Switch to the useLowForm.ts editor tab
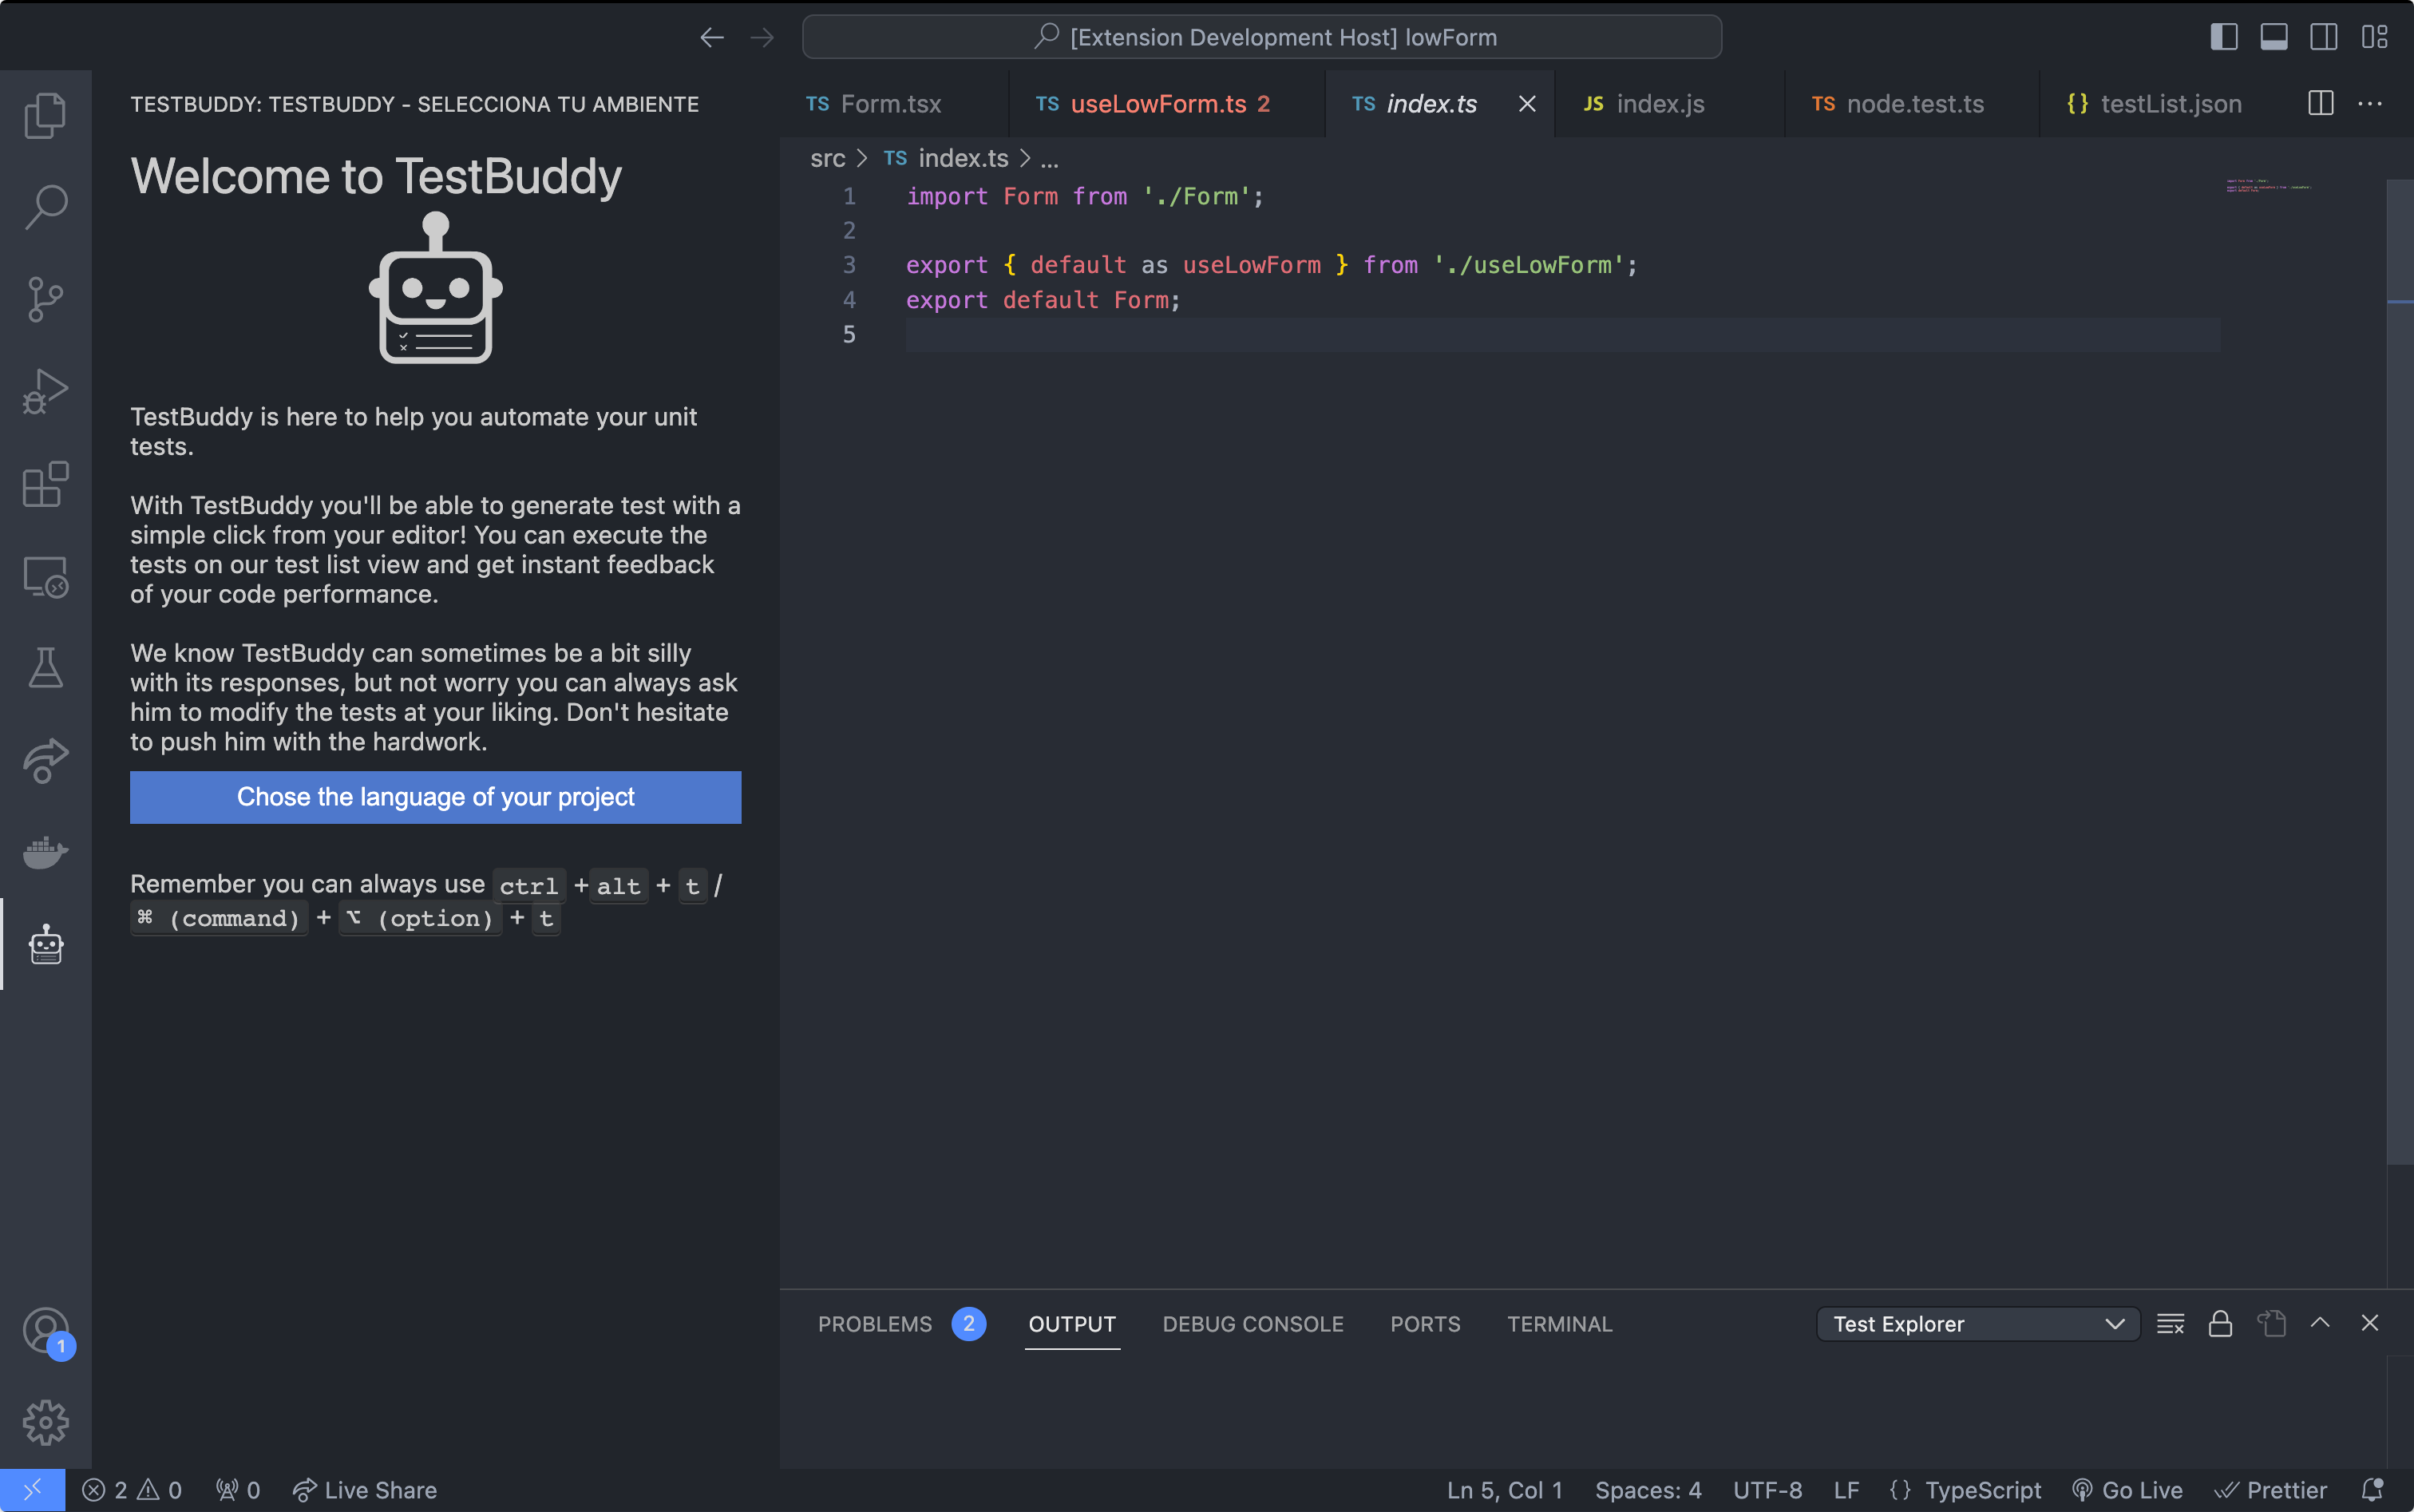The image size is (2414, 1512). (x=1158, y=104)
